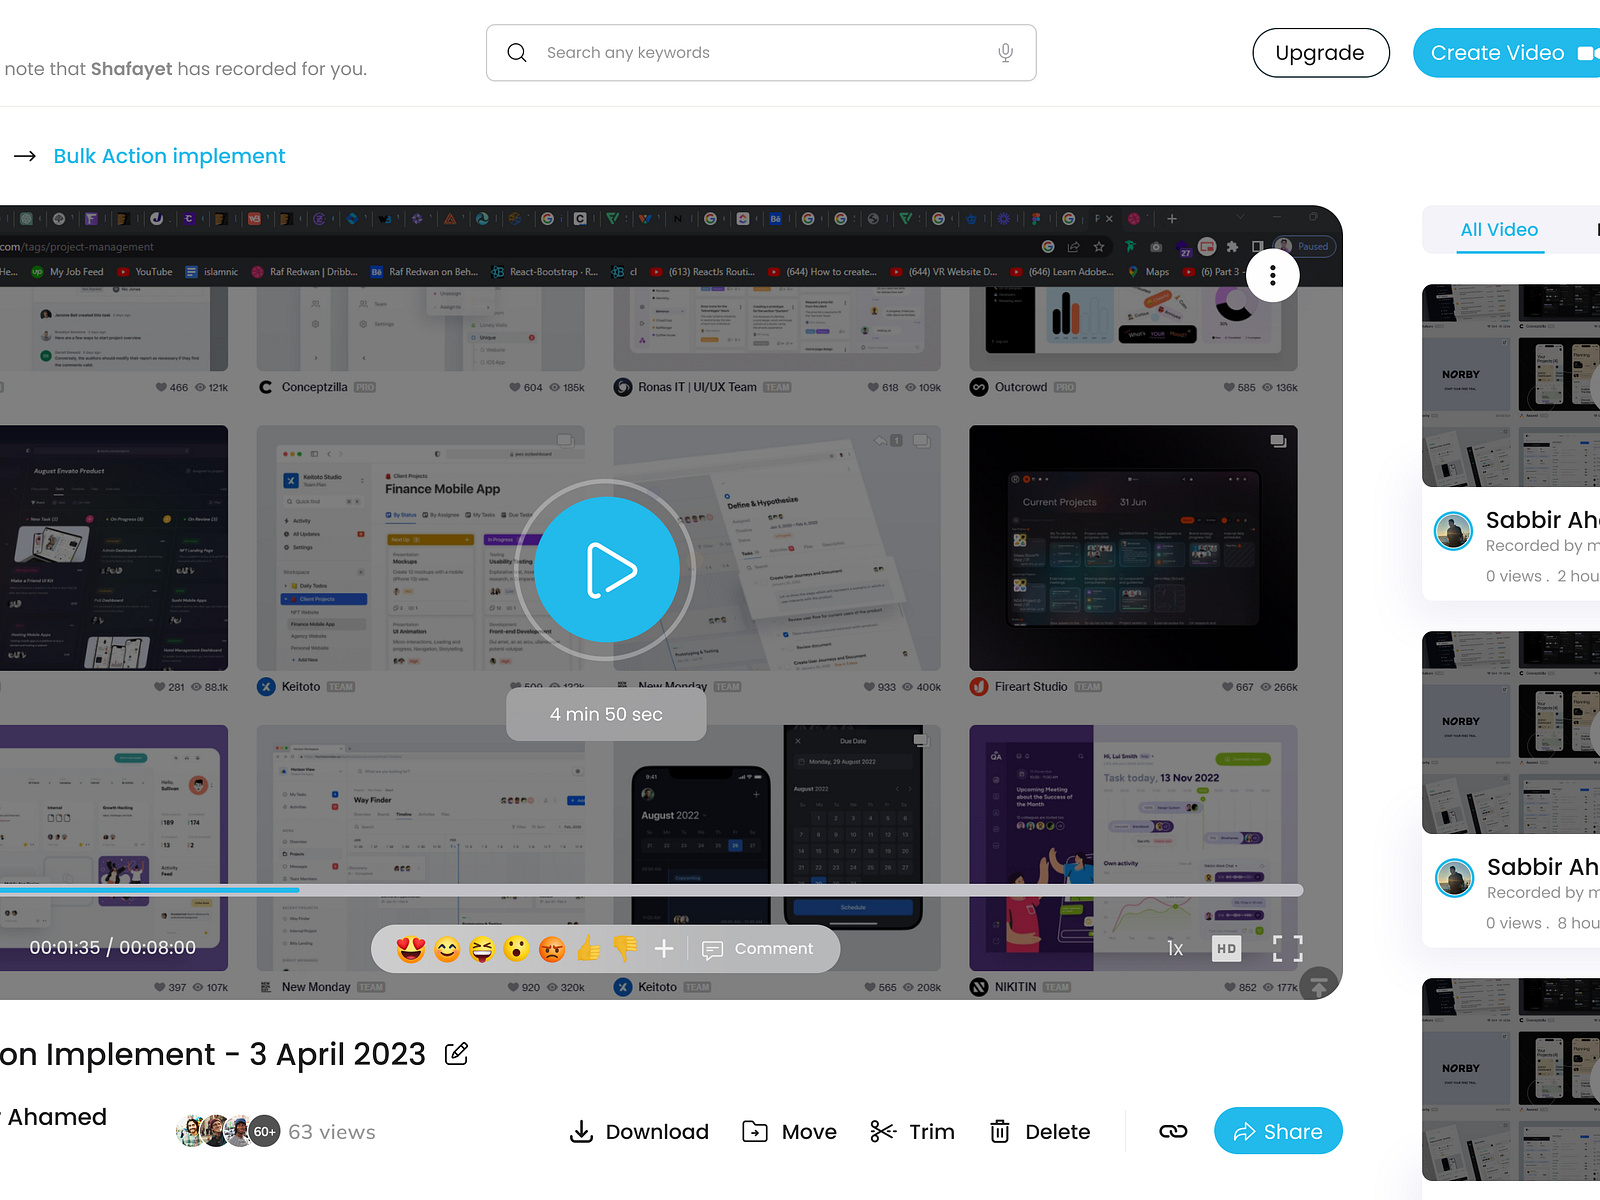This screenshot has height=1200, width=1600.
Task: Click the Bulk Action implement link
Action: point(168,156)
